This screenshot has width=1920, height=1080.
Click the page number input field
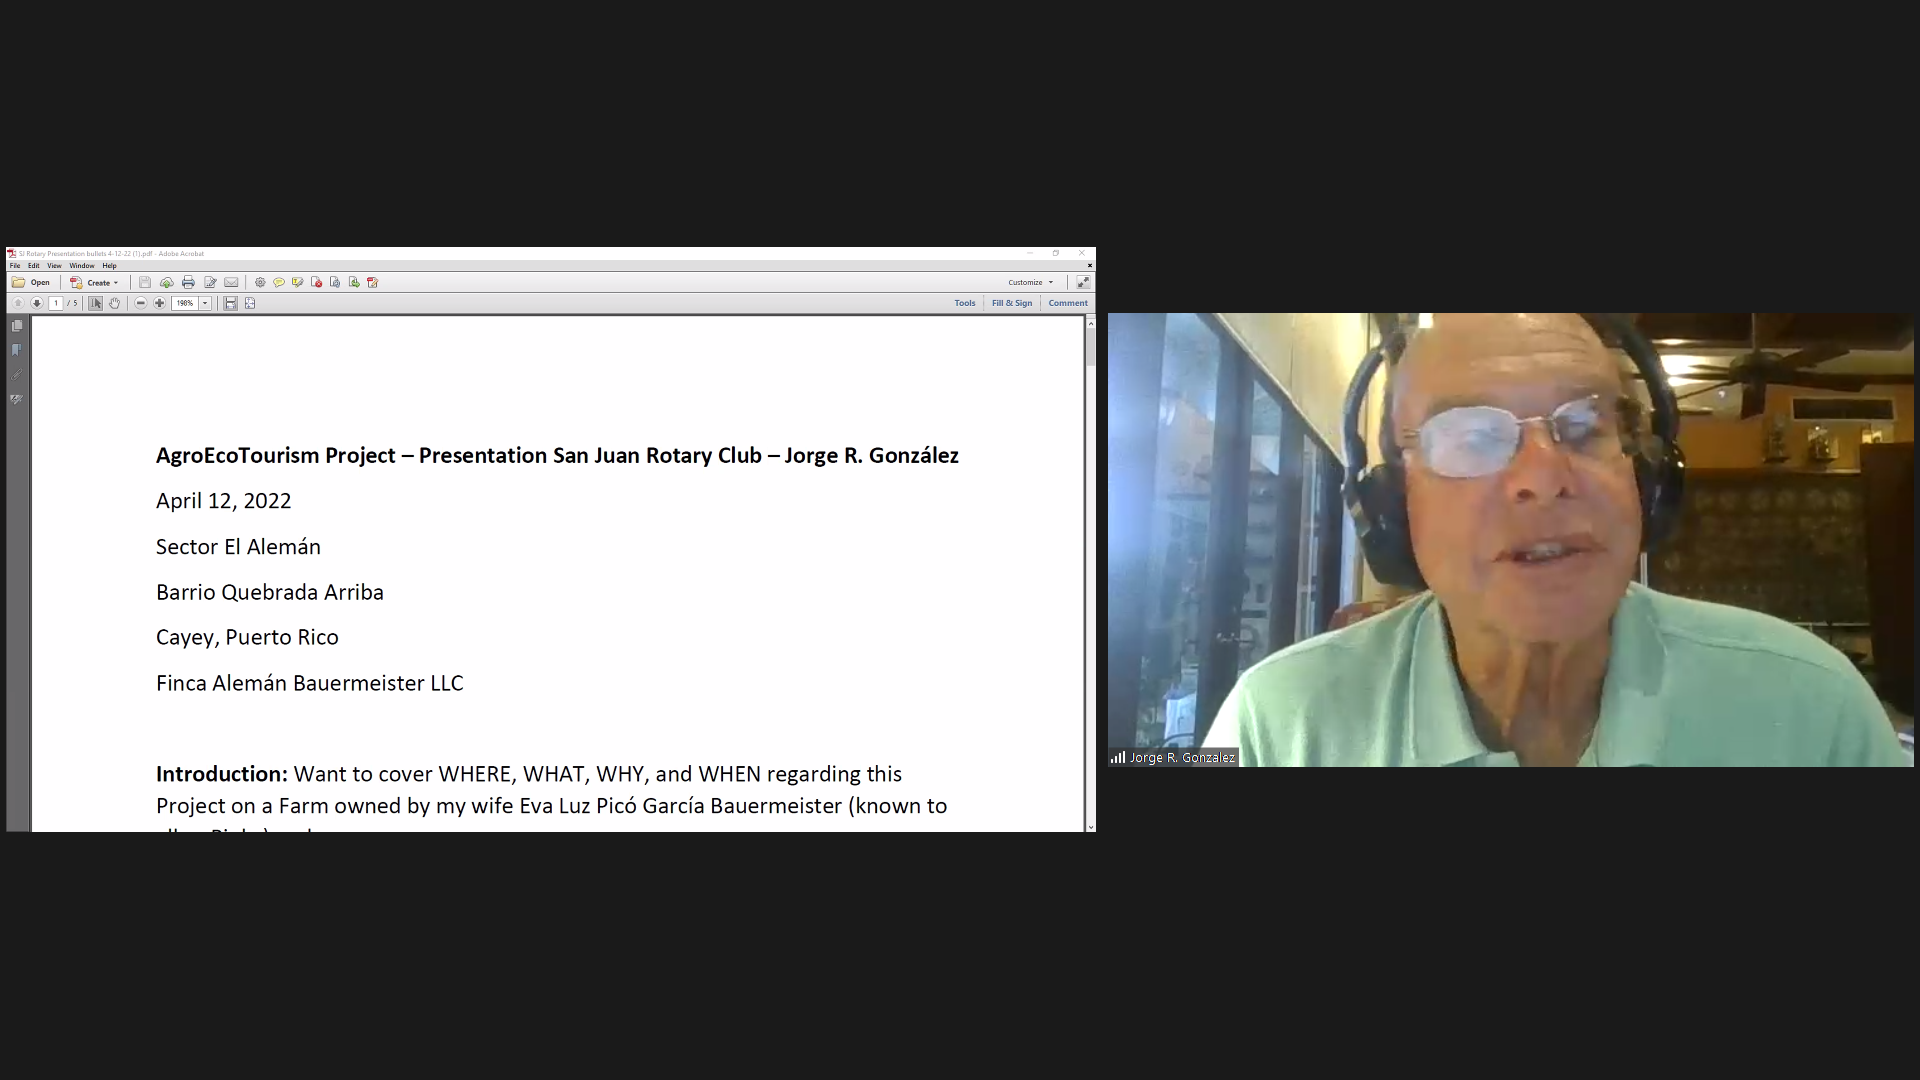coord(56,303)
